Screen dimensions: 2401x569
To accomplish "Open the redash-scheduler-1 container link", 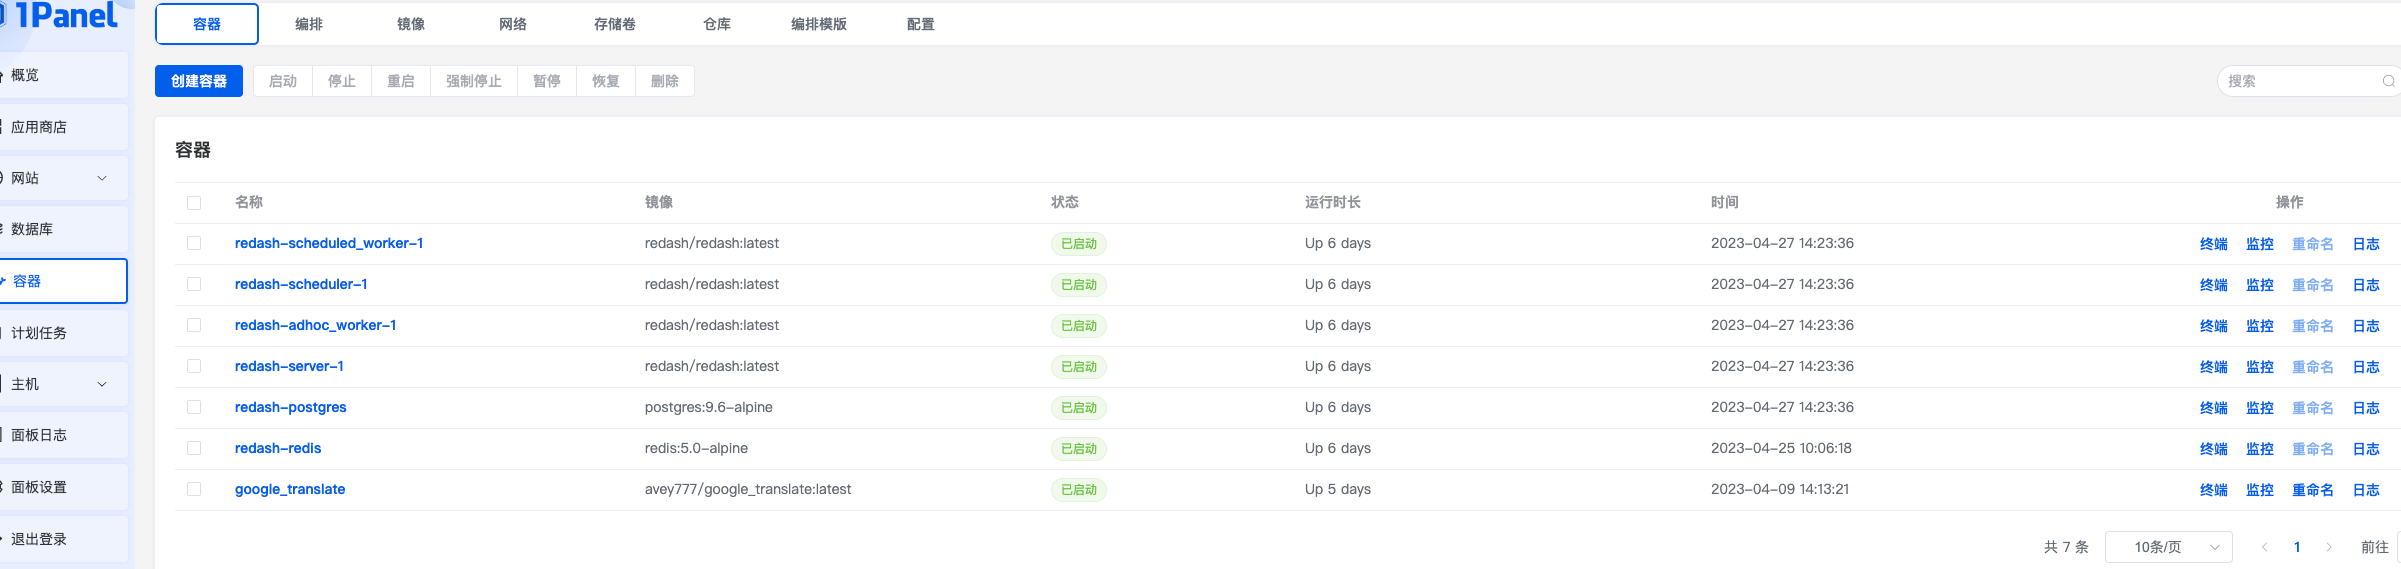I will tap(301, 284).
